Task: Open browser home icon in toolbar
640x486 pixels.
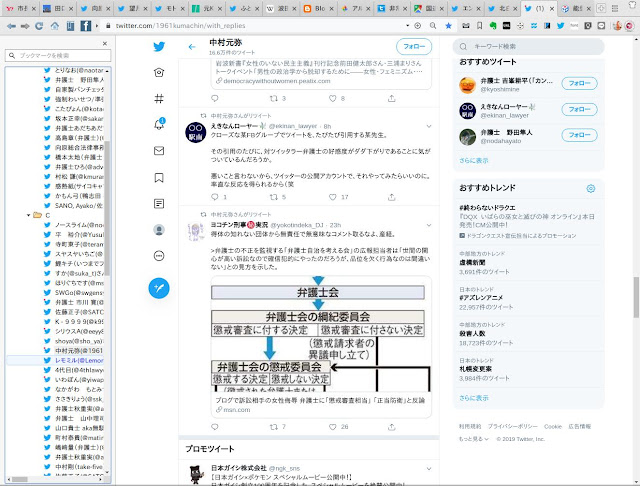Action: point(54,26)
